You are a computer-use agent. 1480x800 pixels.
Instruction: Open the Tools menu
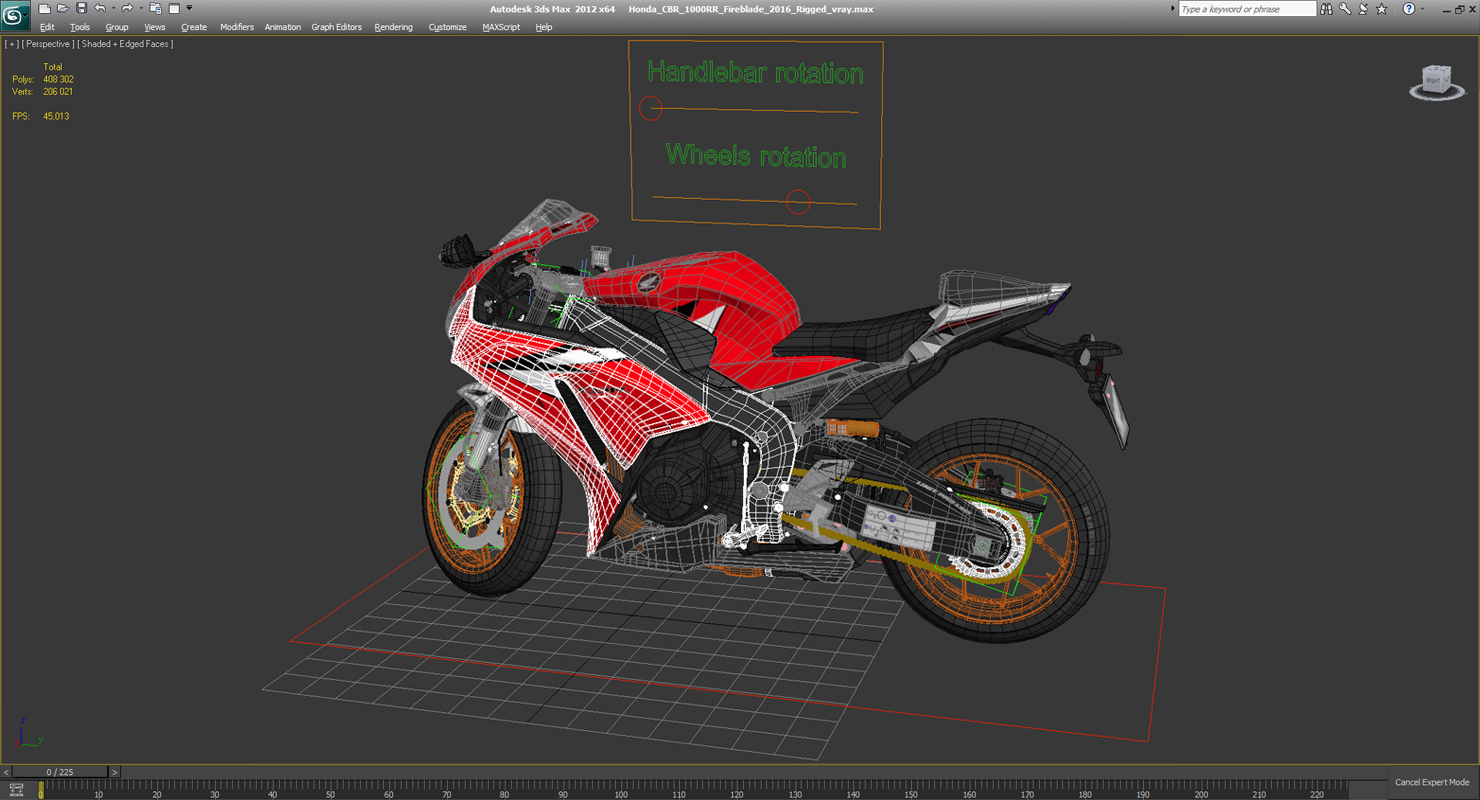coord(80,27)
